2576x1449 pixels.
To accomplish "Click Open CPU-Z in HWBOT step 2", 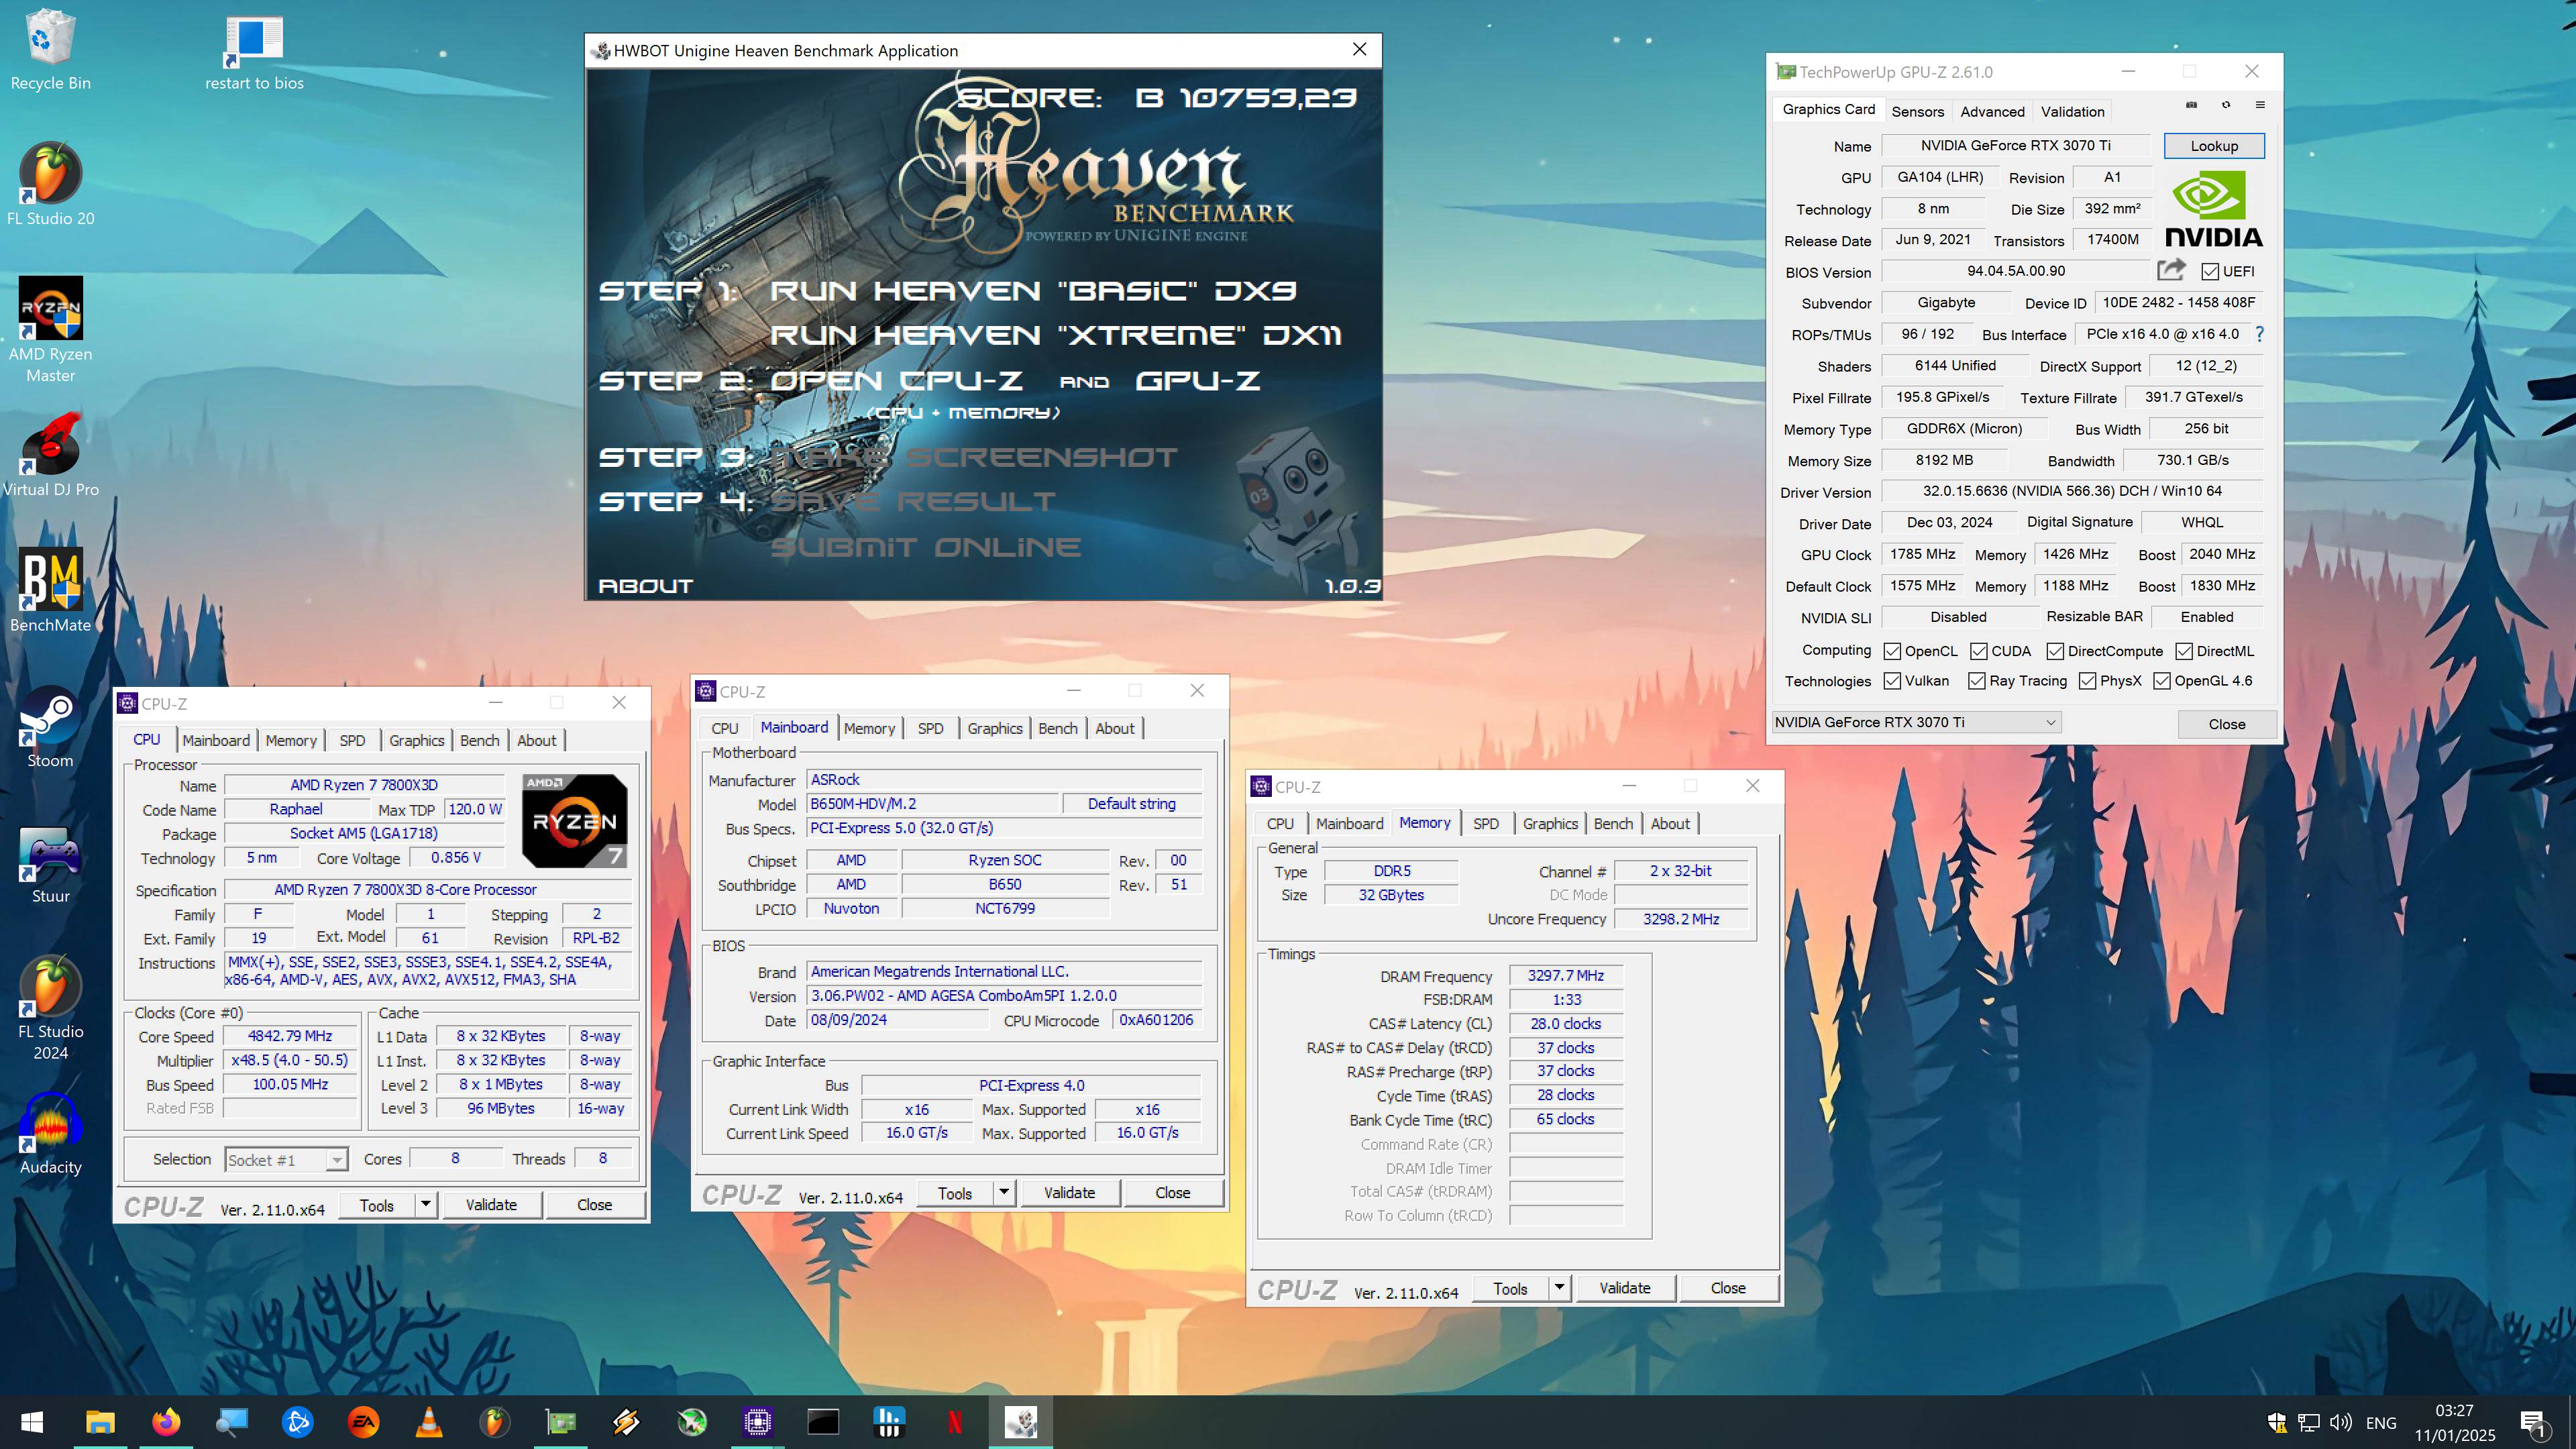I will [x=896, y=381].
